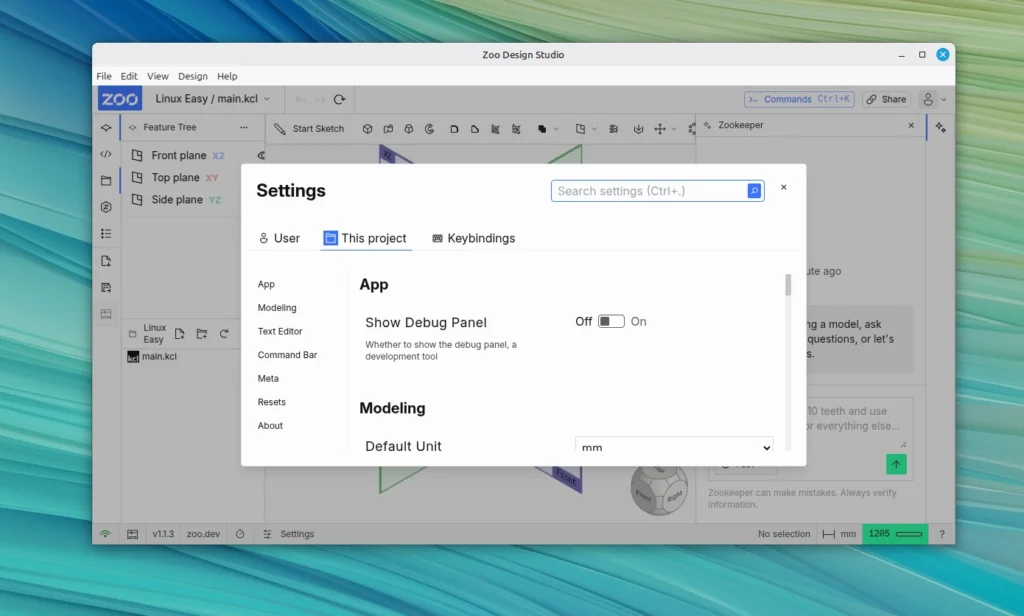This screenshot has width=1024, height=616.
Task: Switch to the User settings tab
Action: point(279,238)
